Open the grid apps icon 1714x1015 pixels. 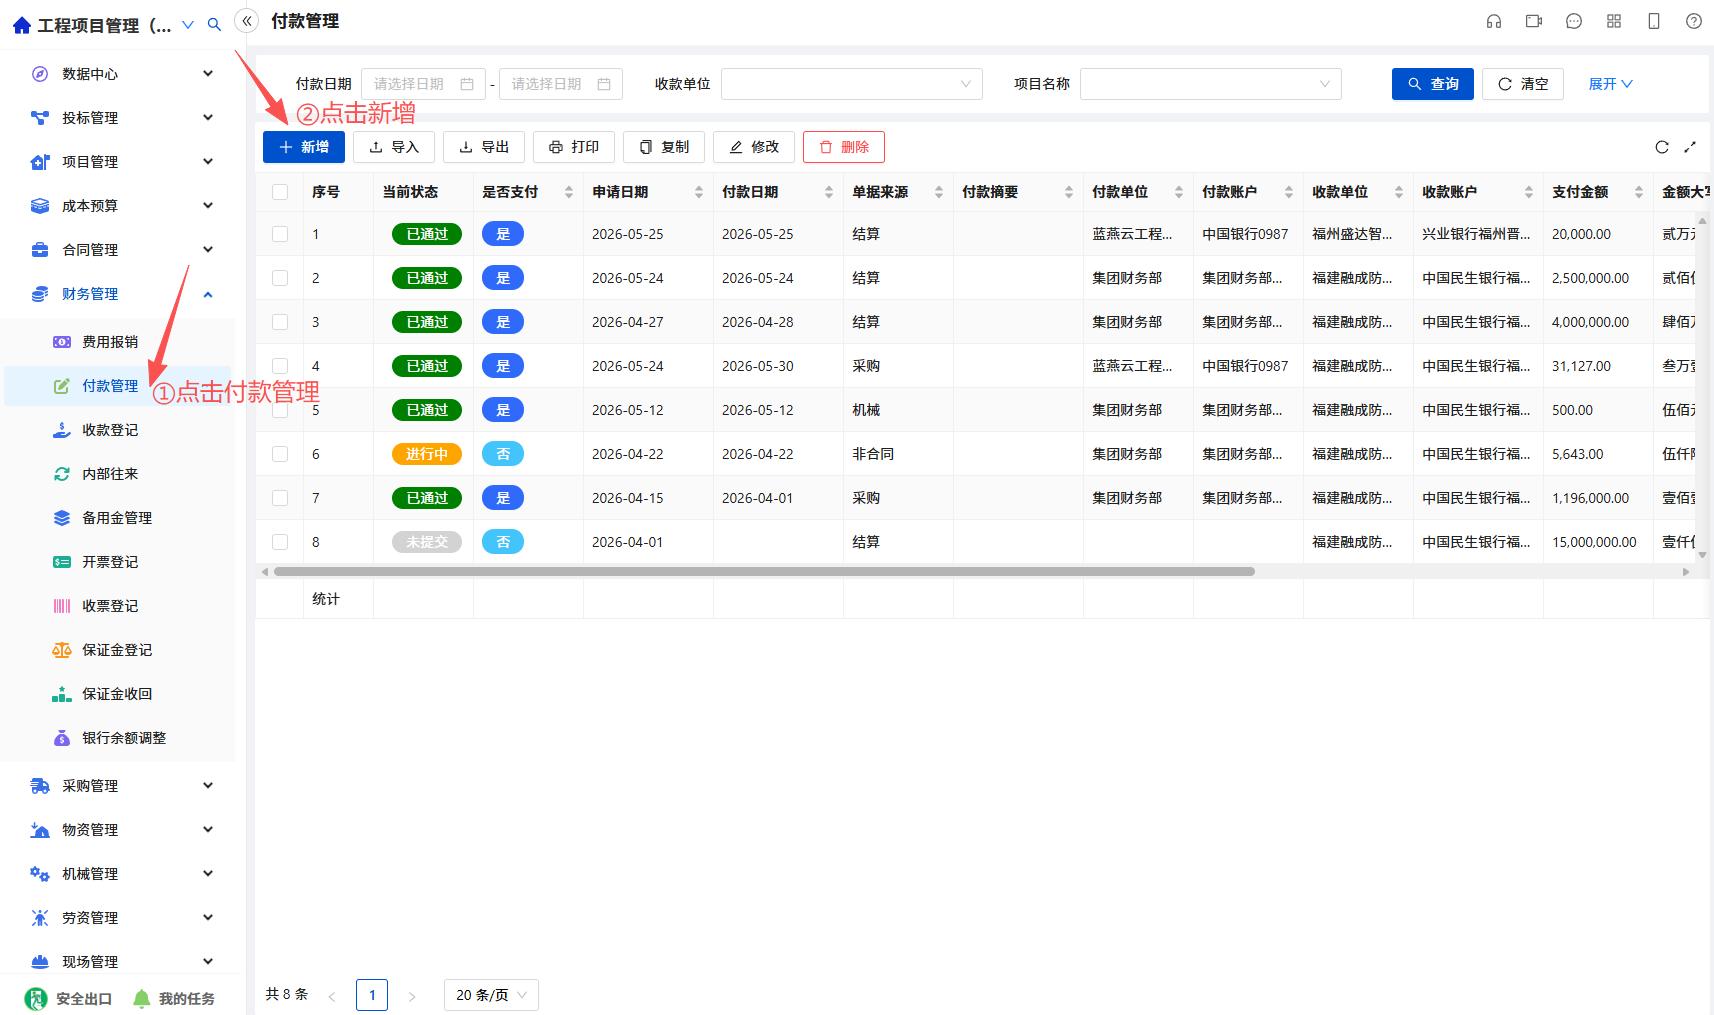(1614, 21)
